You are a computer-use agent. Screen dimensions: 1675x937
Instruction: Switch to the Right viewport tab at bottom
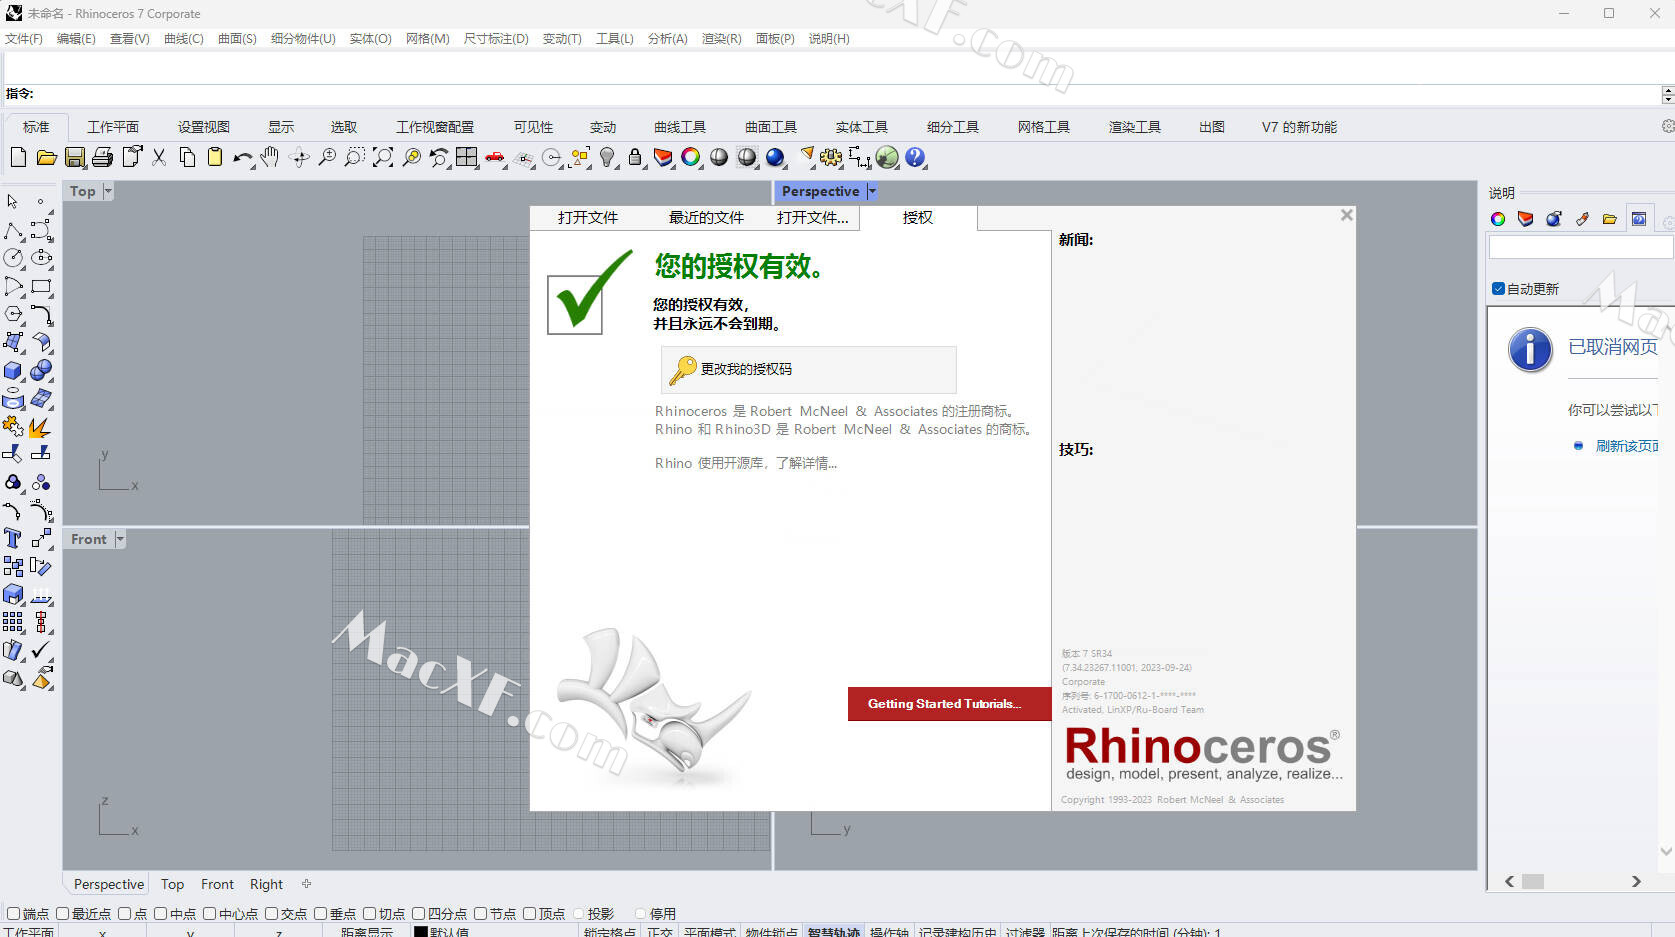pyautogui.click(x=266, y=884)
